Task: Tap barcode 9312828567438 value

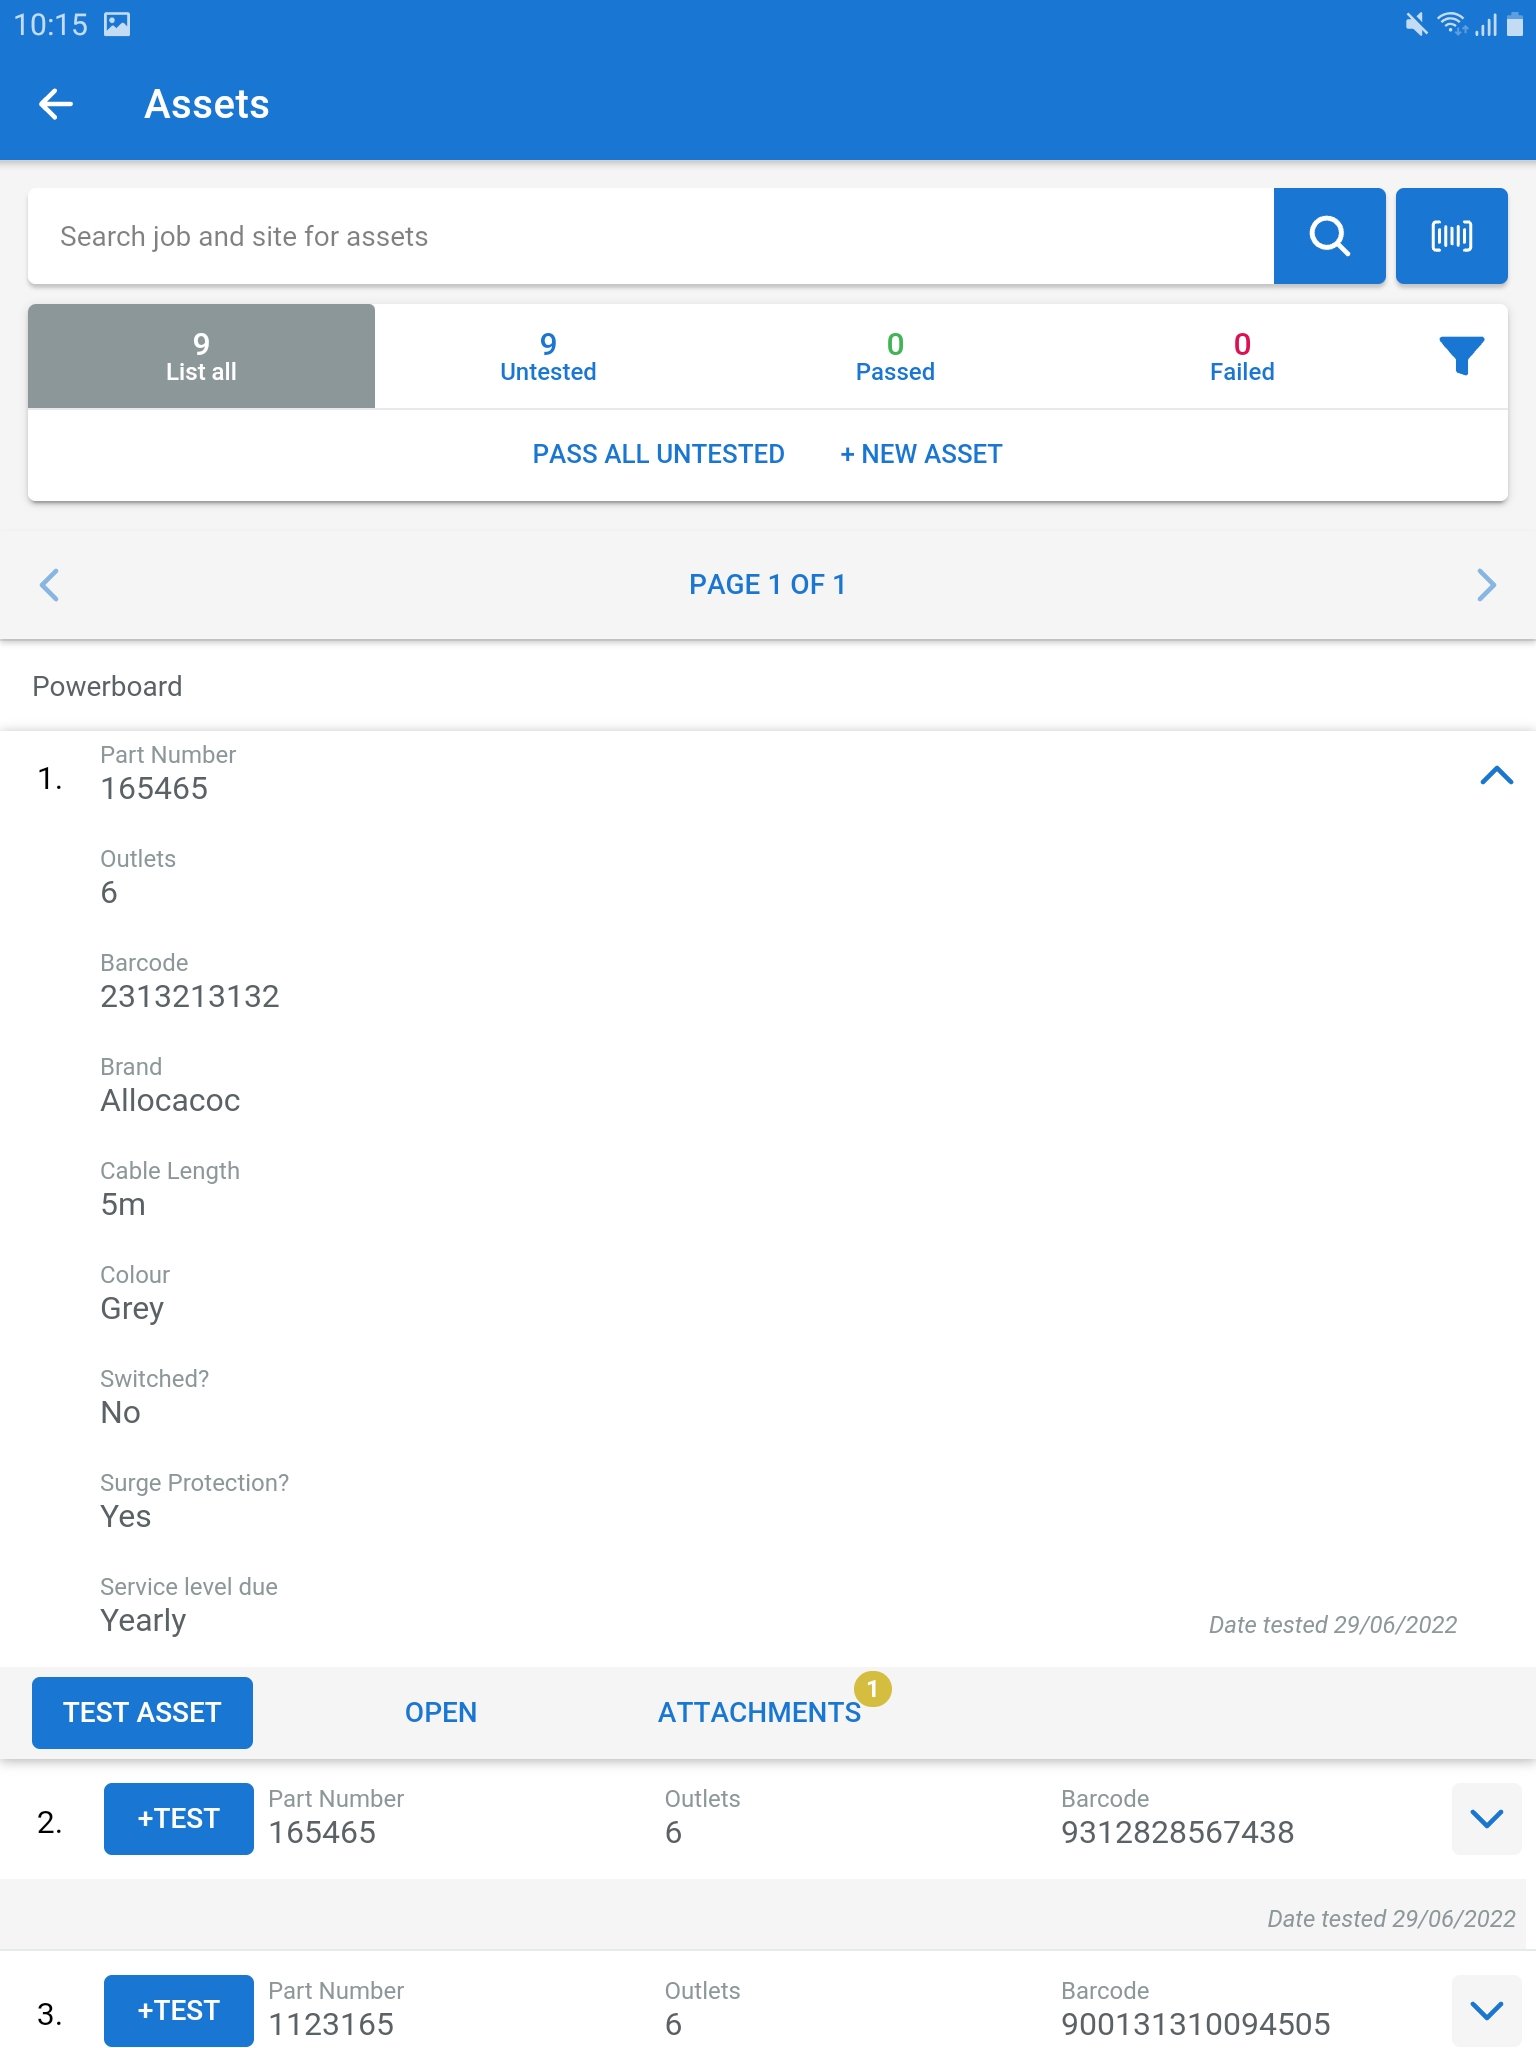Action: point(1178,1833)
